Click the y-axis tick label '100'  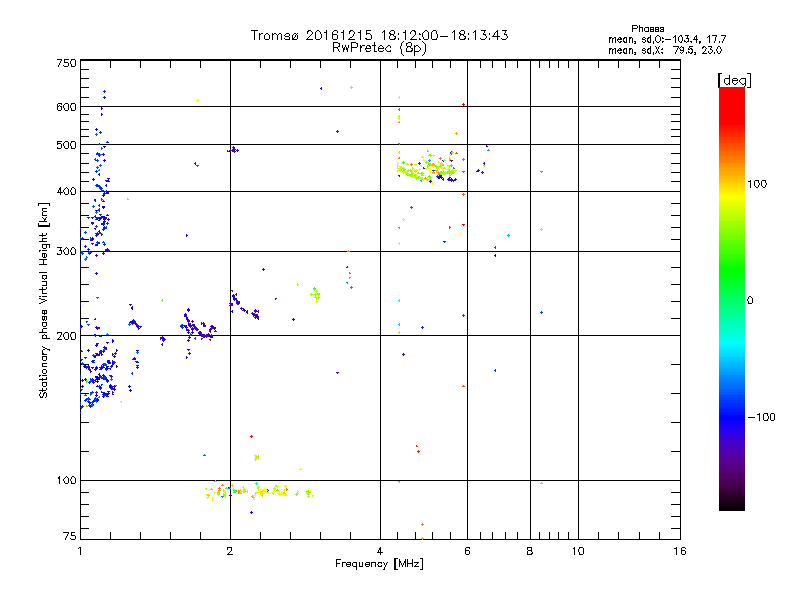pyautogui.click(x=66, y=480)
